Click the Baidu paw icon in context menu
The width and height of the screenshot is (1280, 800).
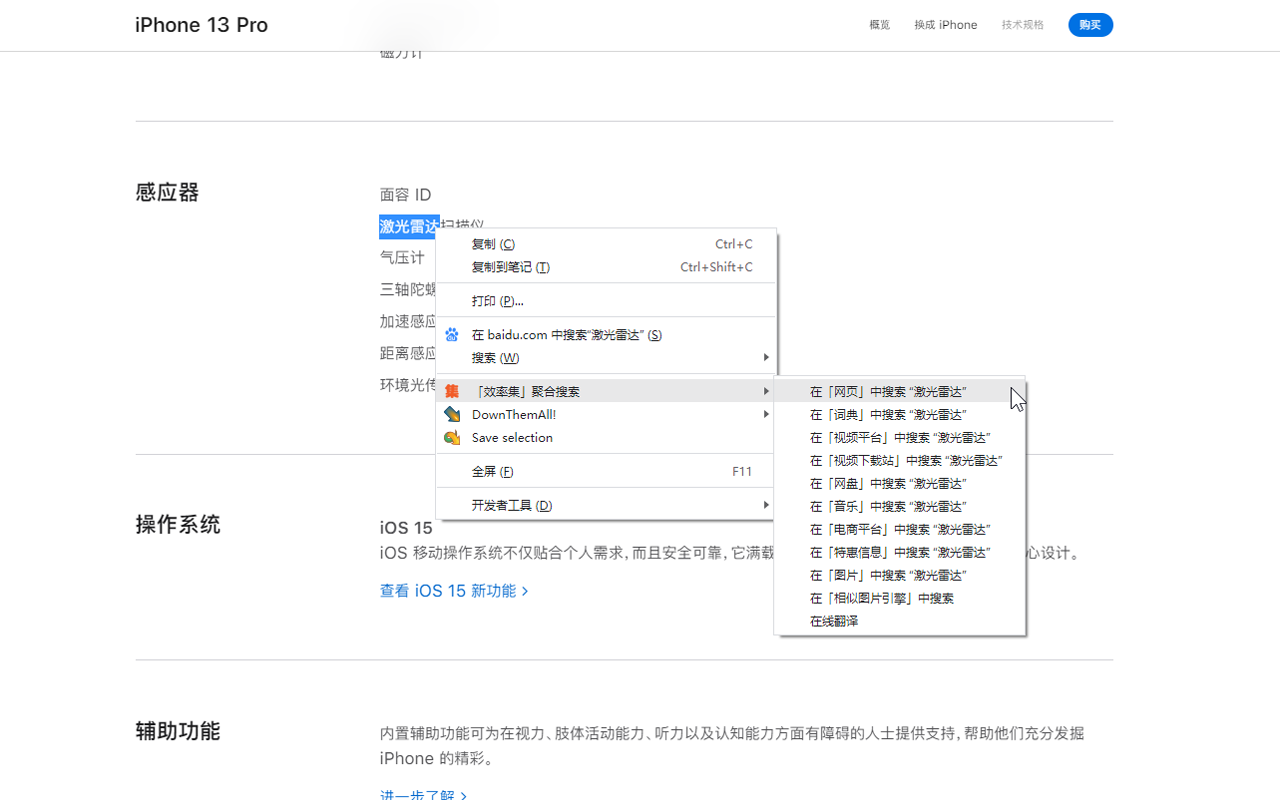(x=452, y=335)
